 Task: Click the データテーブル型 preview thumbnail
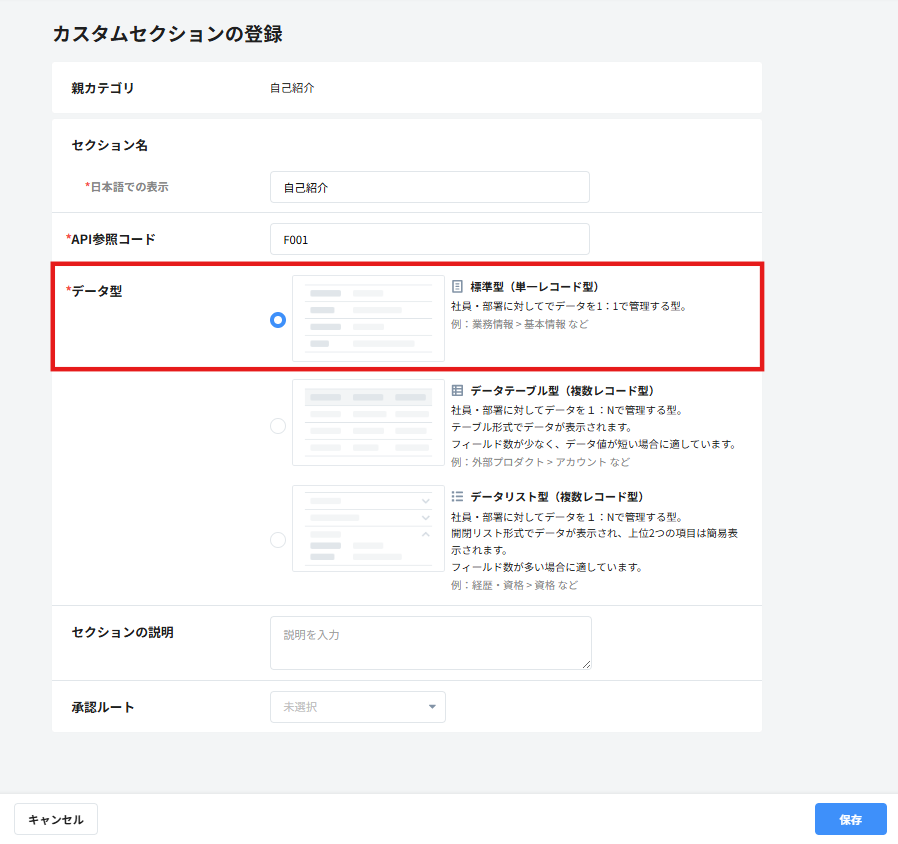pyautogui.click(x=368, y=423)
